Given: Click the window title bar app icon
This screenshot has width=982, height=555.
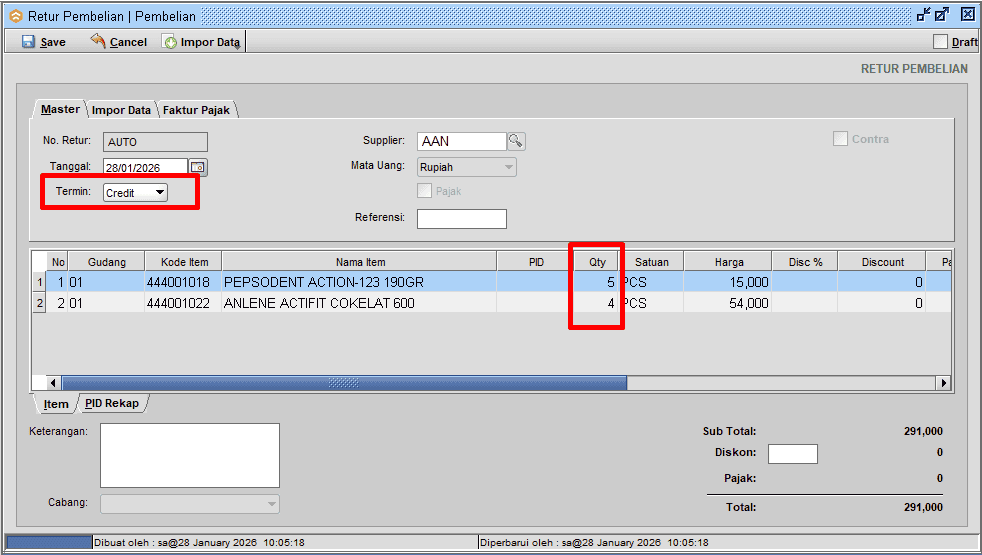Looking at the screenshot, I should [15, 16].
